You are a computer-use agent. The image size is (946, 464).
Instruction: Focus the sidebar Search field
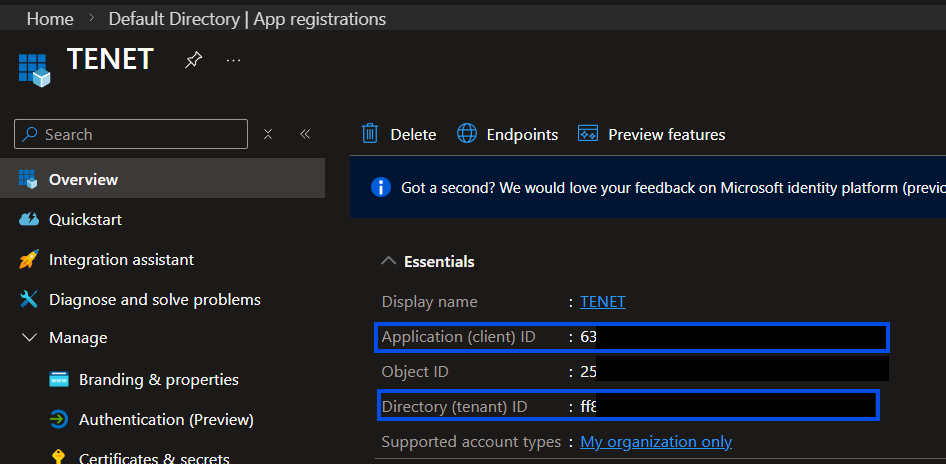[x=131, y=134]
